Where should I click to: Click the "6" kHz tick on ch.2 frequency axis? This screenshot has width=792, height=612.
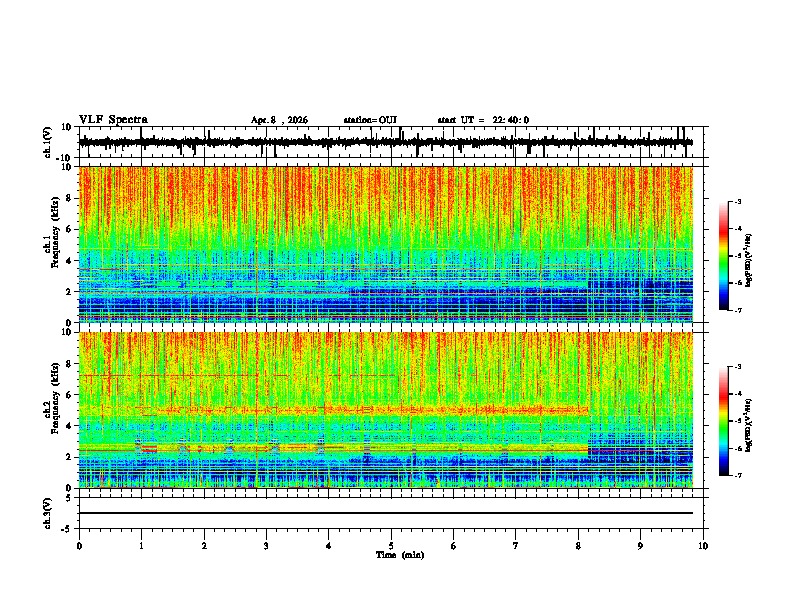tap(70, 395)
